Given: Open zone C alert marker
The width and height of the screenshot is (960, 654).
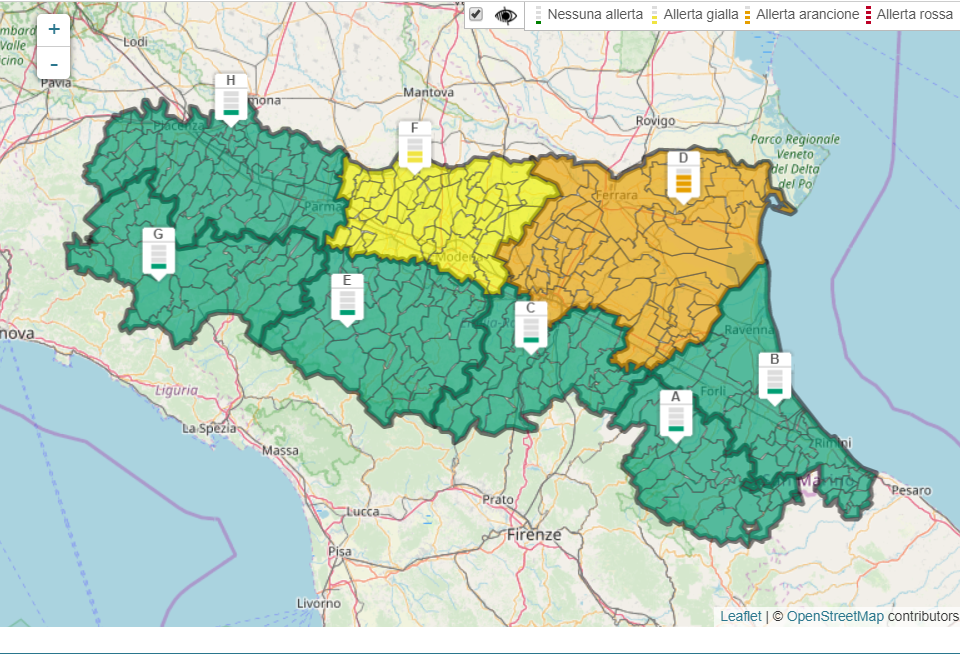Looking at the screenshot, I should [531, 326].
